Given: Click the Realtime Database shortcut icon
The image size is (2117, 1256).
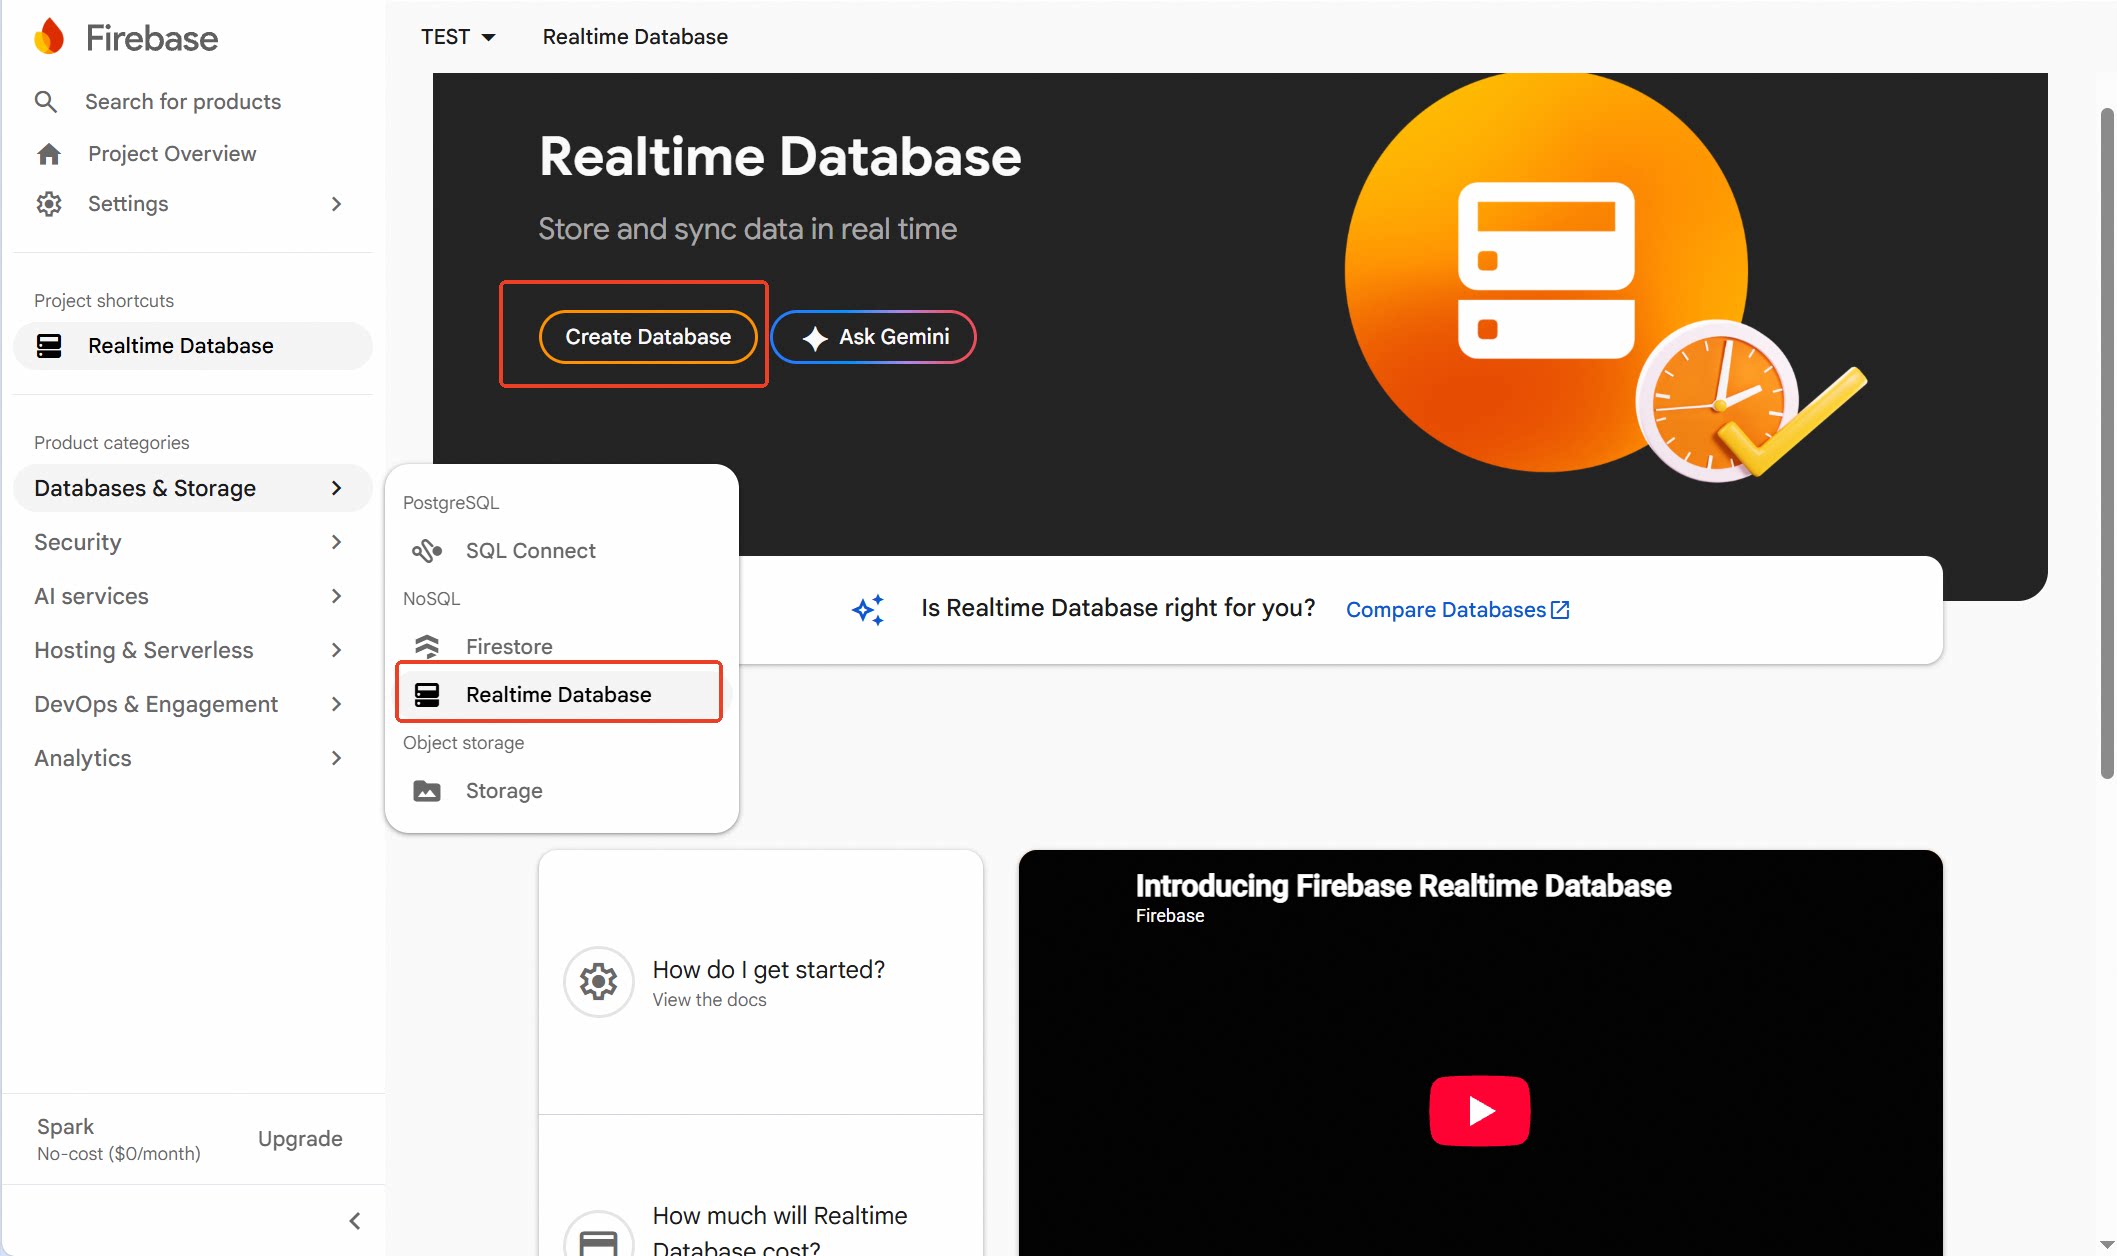Looking at the screenshot, I should pos(49,346).
